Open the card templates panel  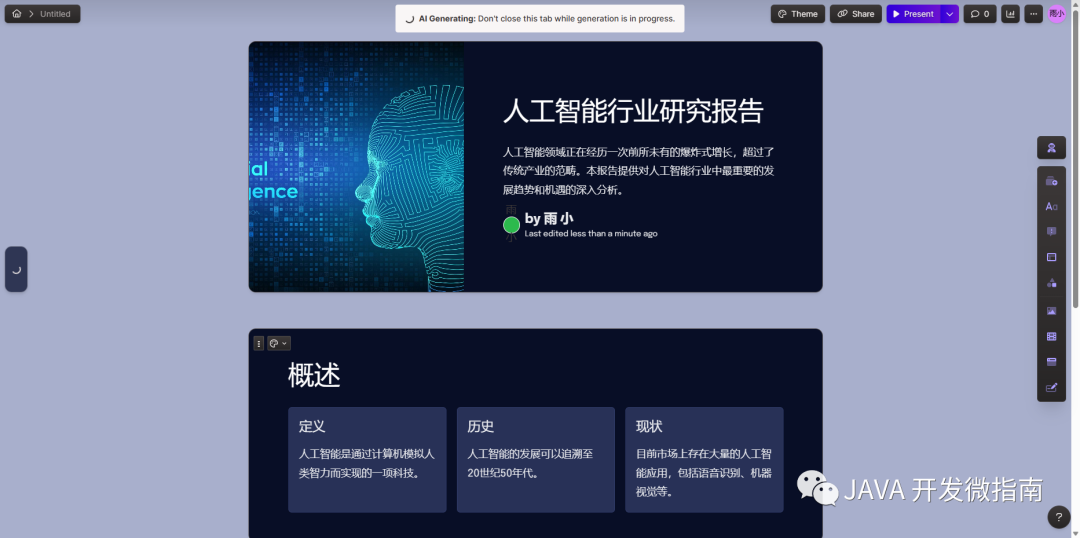[x=1051, y=181]
